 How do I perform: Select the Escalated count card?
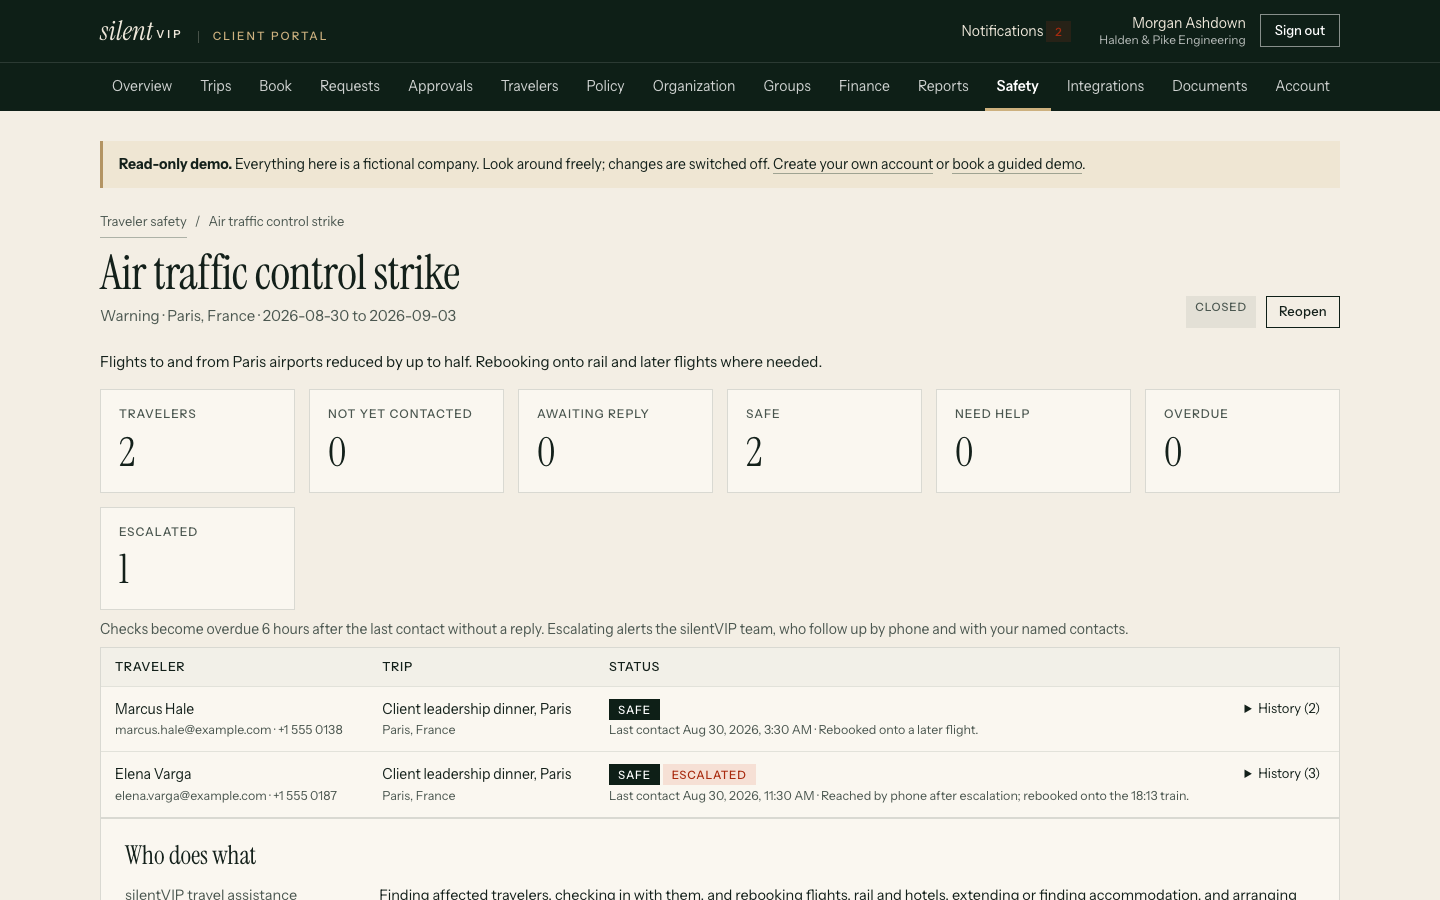click(x=197, y=558)
